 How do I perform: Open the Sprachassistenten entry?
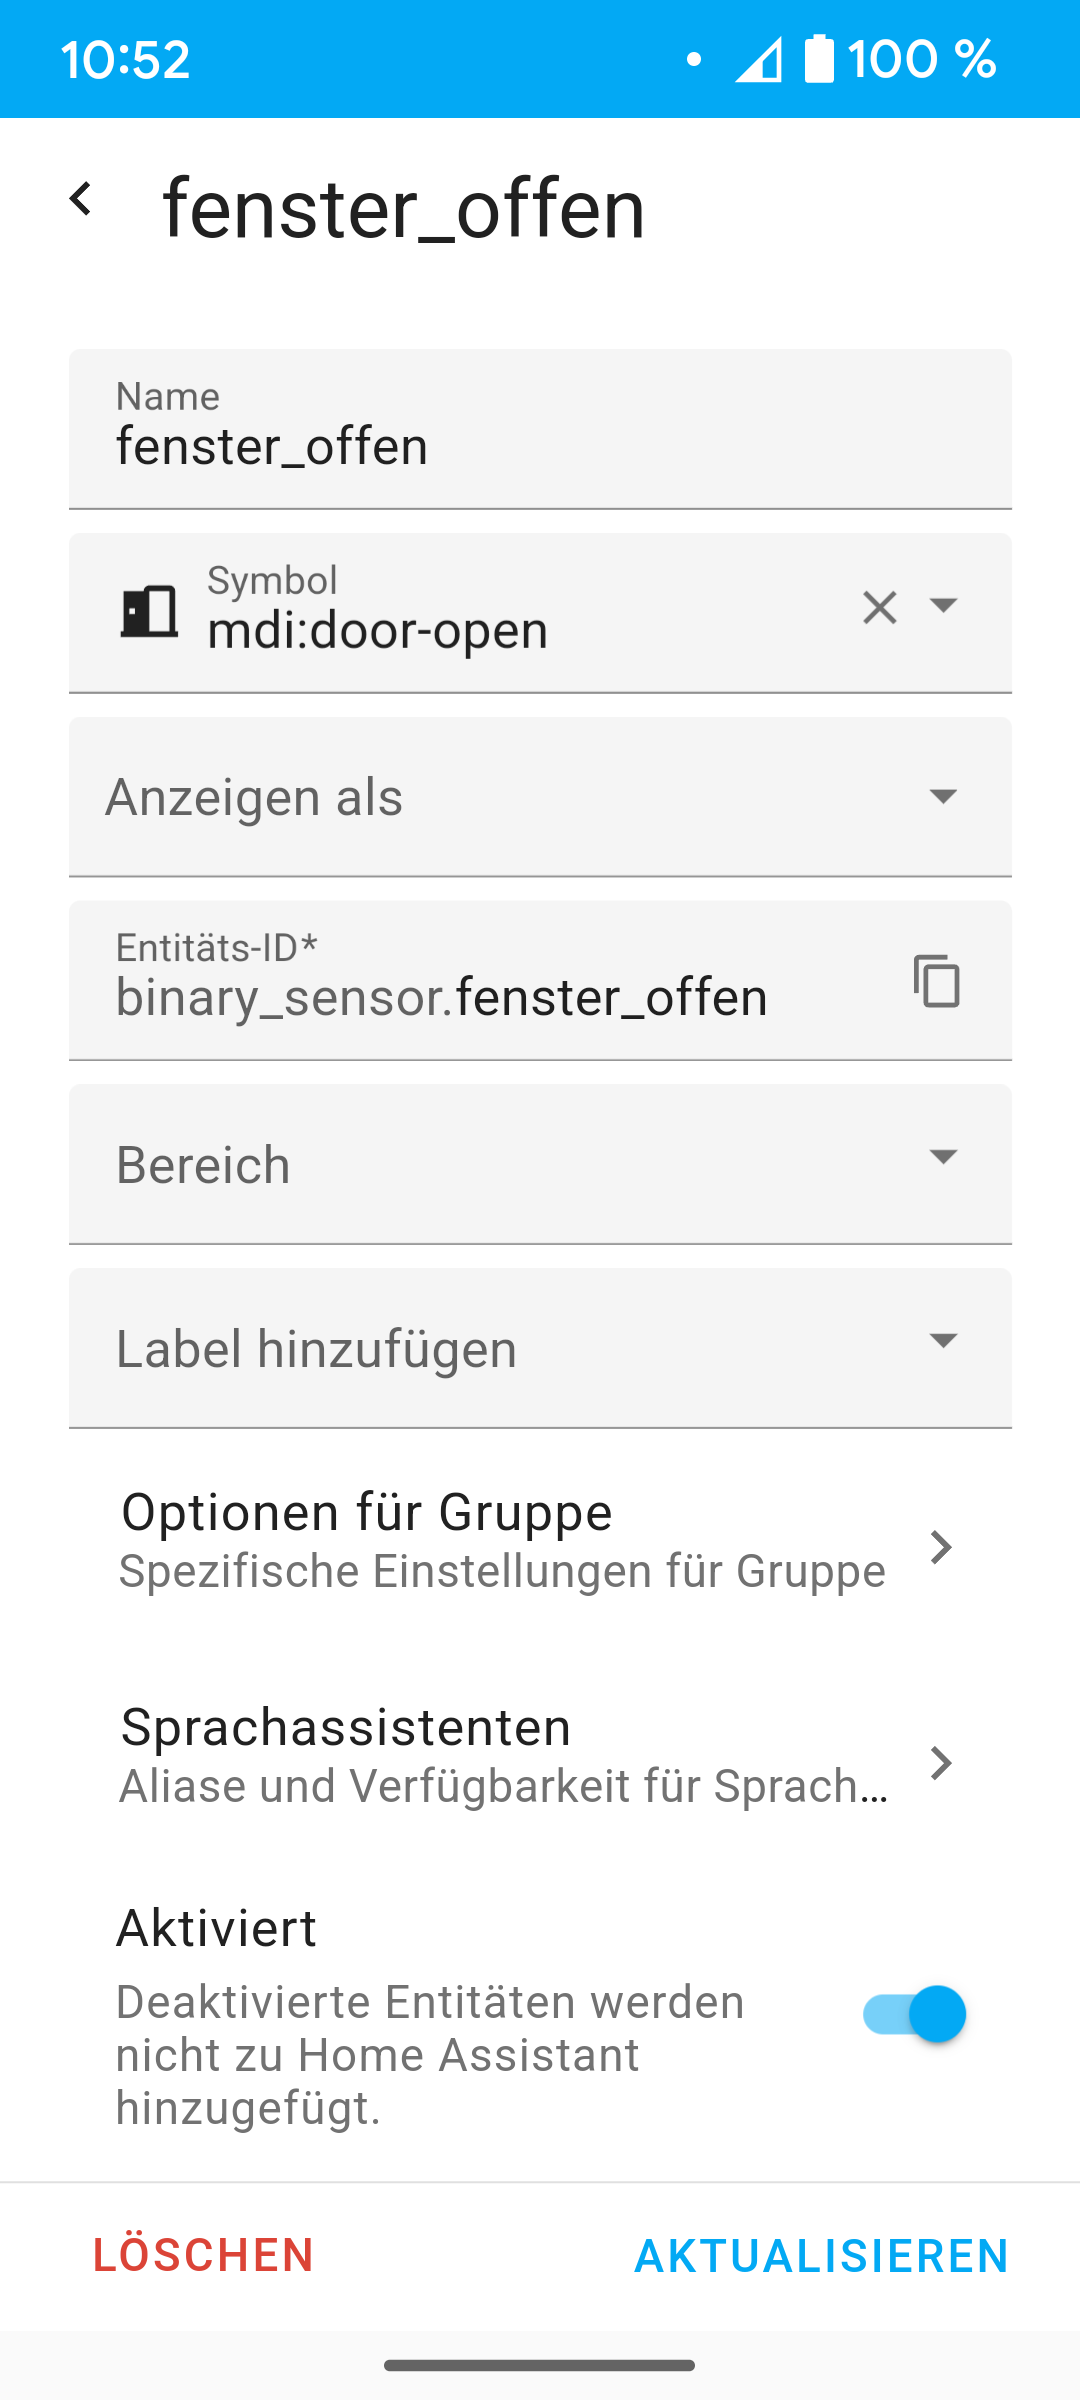click(x=500, y=1755)
